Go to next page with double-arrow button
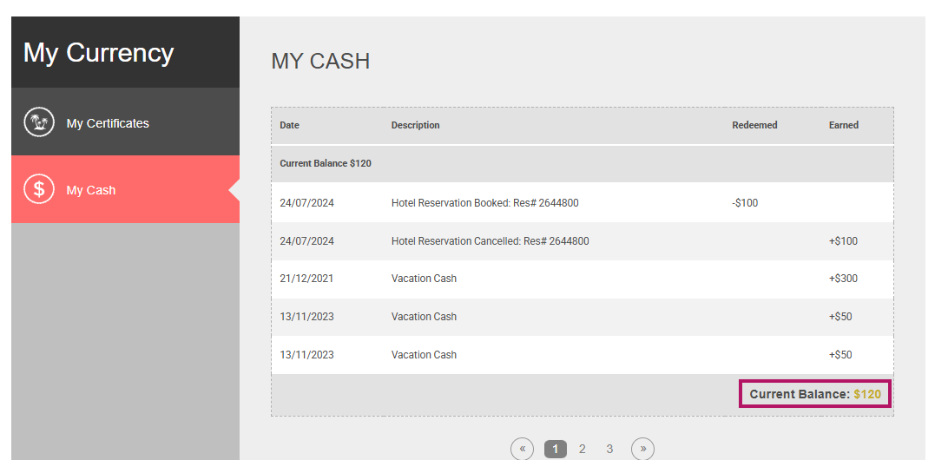Screen dimensions: 936x460 [642, 449]
